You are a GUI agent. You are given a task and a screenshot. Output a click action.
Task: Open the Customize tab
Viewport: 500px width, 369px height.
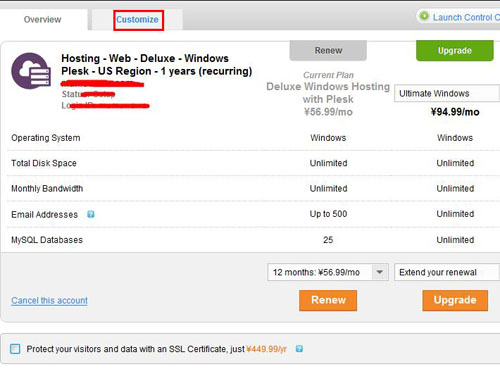(137, 20)
